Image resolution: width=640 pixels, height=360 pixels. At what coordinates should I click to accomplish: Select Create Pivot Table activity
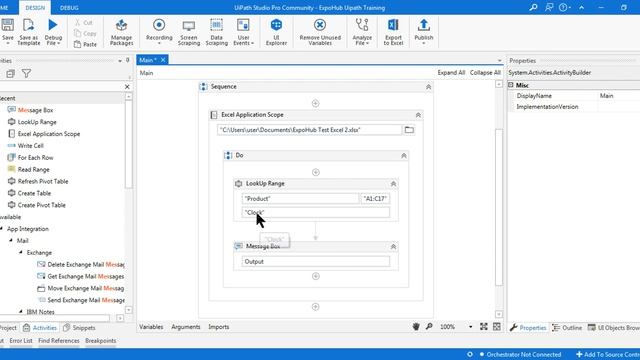point(41,205)
